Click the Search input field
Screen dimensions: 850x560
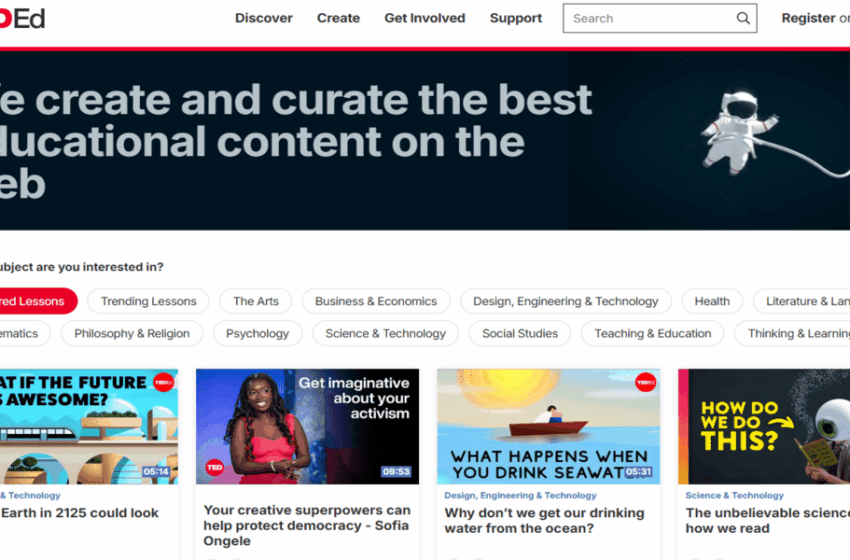pyautogui.click(x=660, y=18)
